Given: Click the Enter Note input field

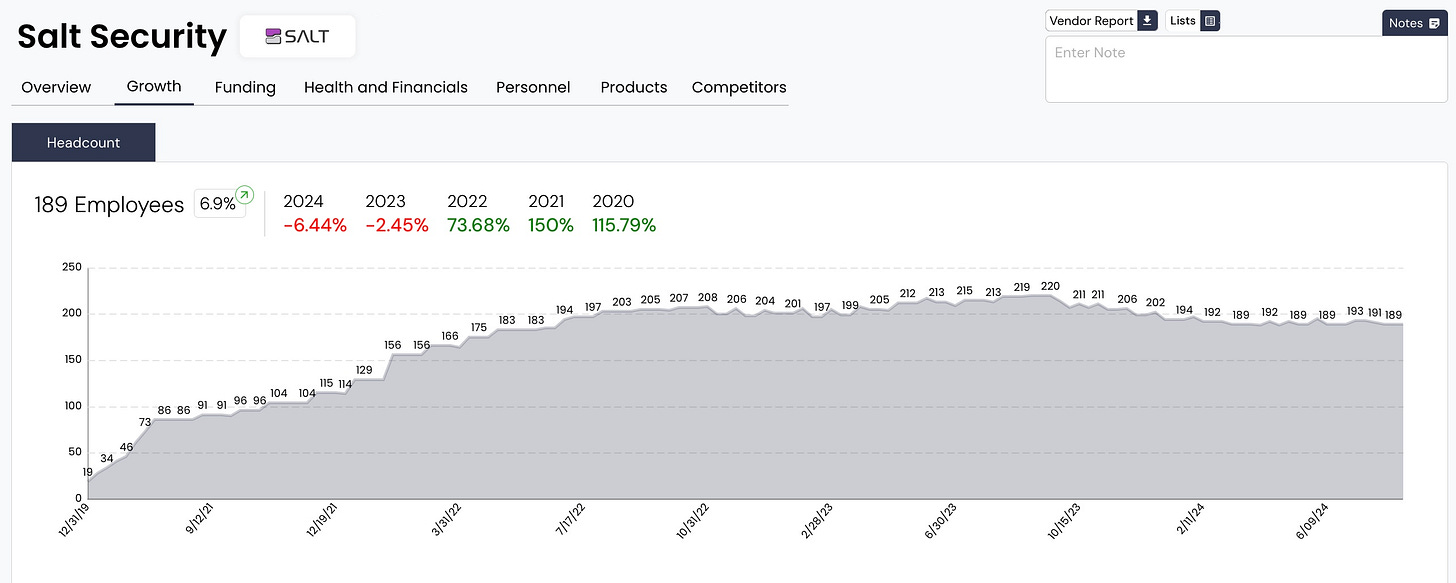Looking at the screenshot, I should 1246,69.
